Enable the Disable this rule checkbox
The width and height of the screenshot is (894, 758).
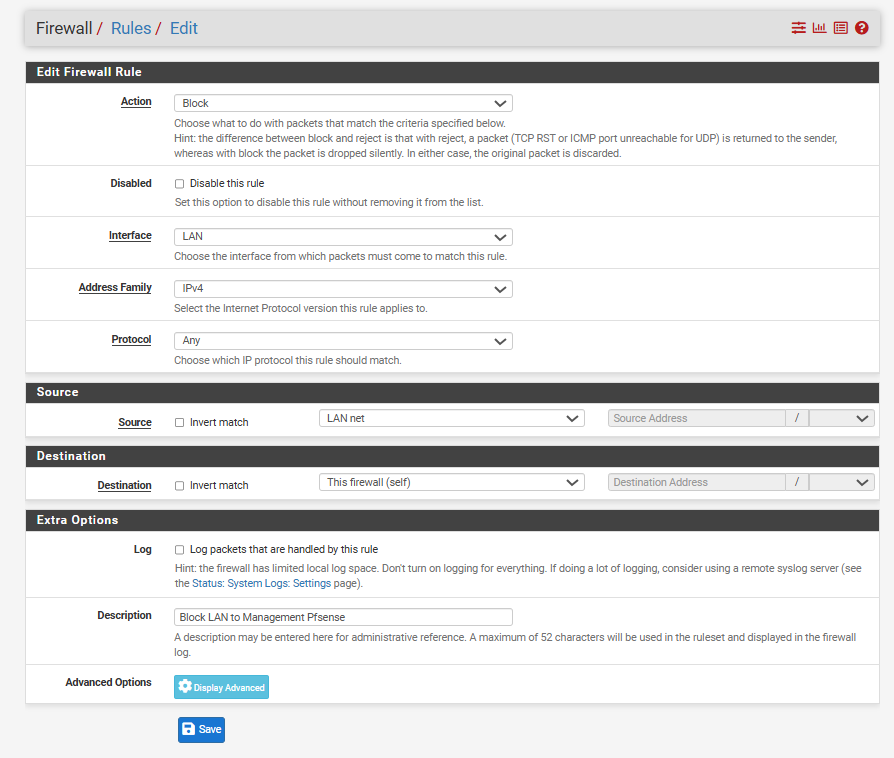[180, 184]
